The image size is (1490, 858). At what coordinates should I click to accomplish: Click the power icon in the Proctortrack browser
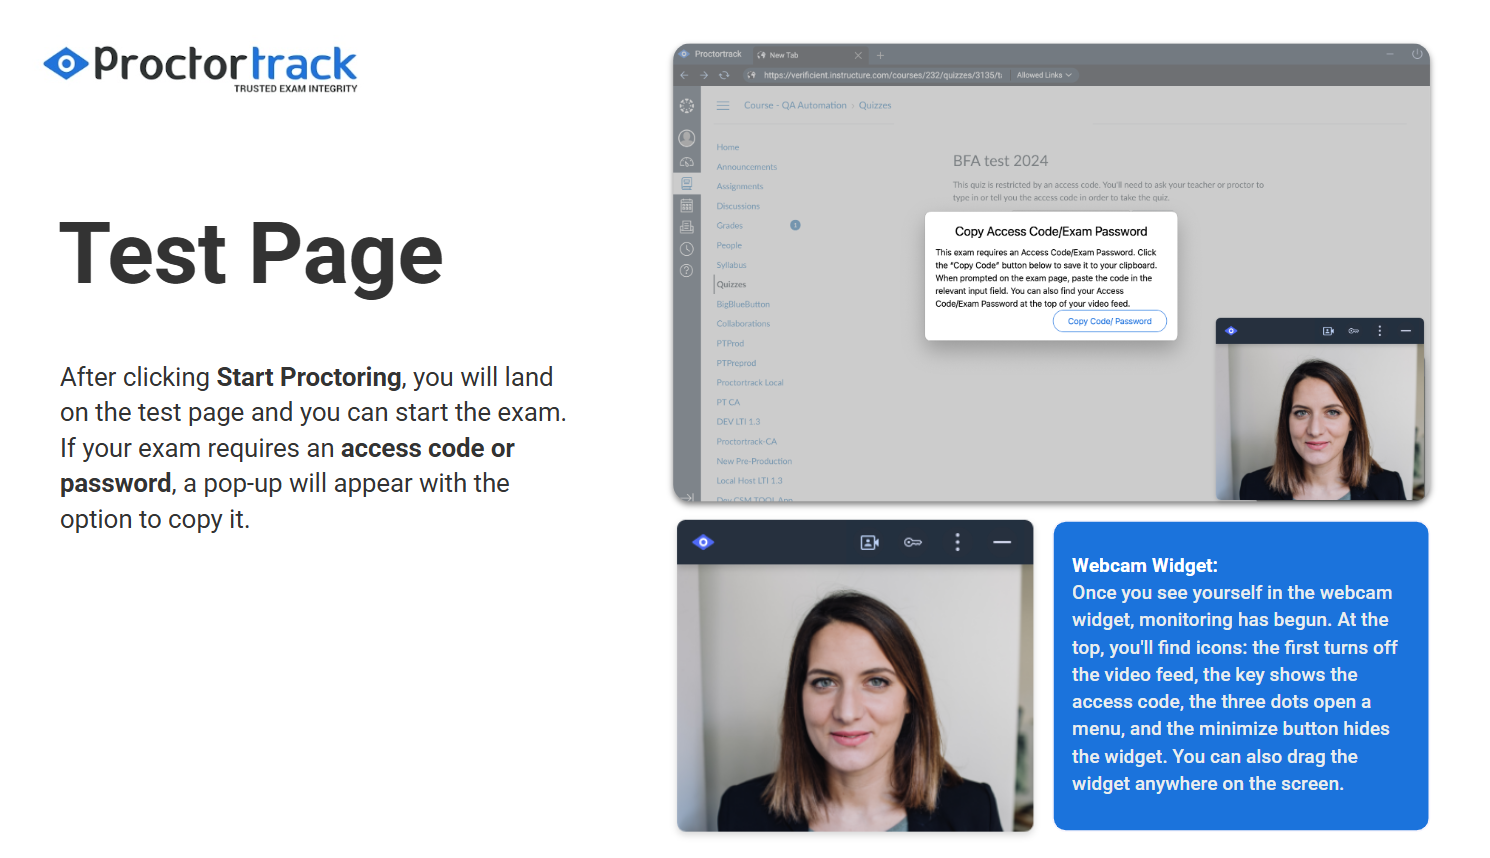tap(1417, 54)
